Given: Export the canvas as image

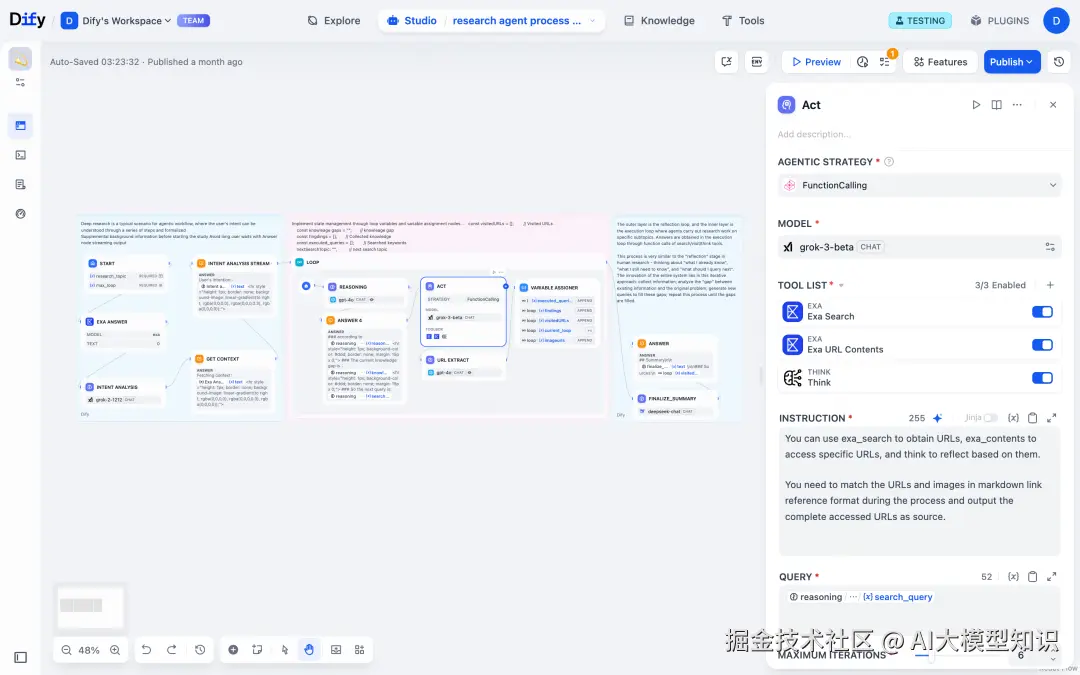Looking at the screenshot, I should pyautogui.click(x=336, y=650).
